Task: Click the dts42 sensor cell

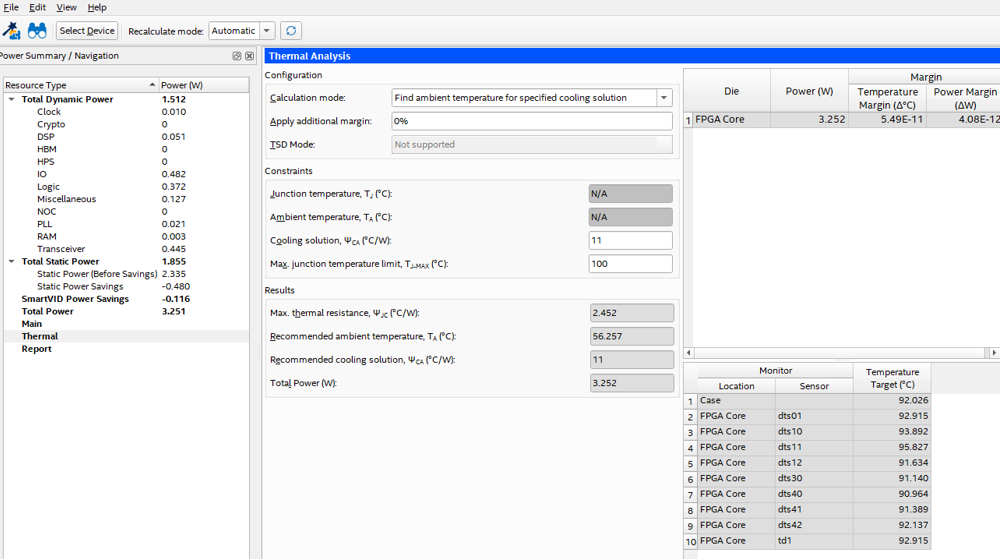Action: (814, 525)
